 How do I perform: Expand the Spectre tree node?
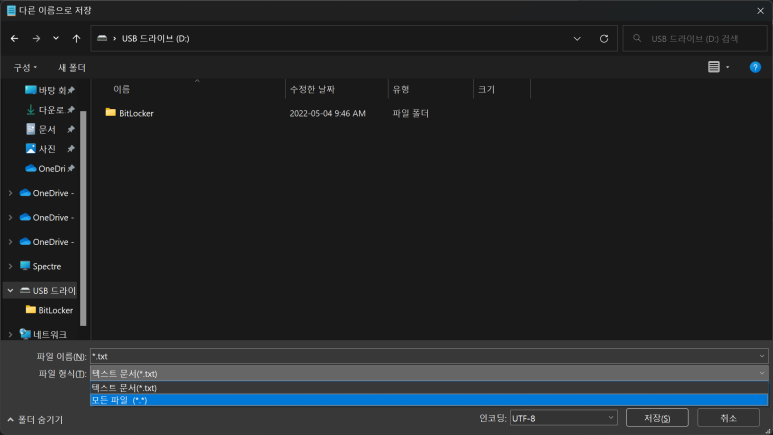[10, 266]
